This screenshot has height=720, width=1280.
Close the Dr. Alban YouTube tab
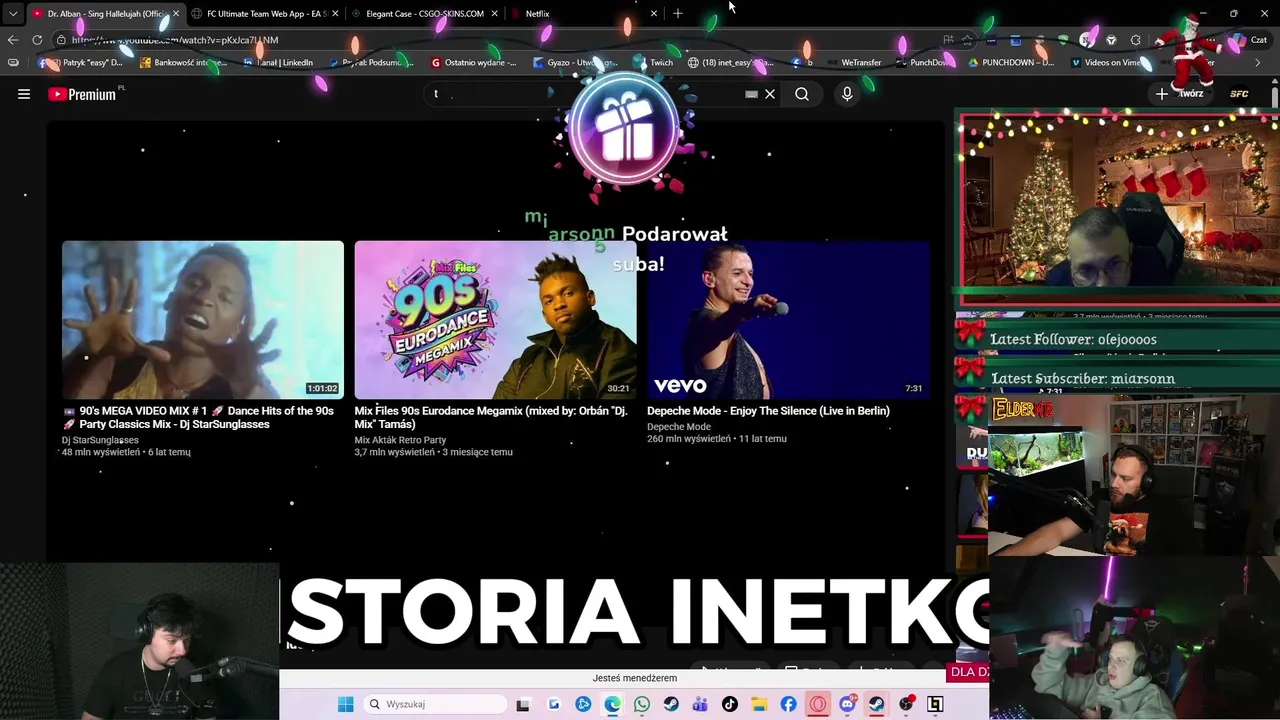tap(176, 13)
